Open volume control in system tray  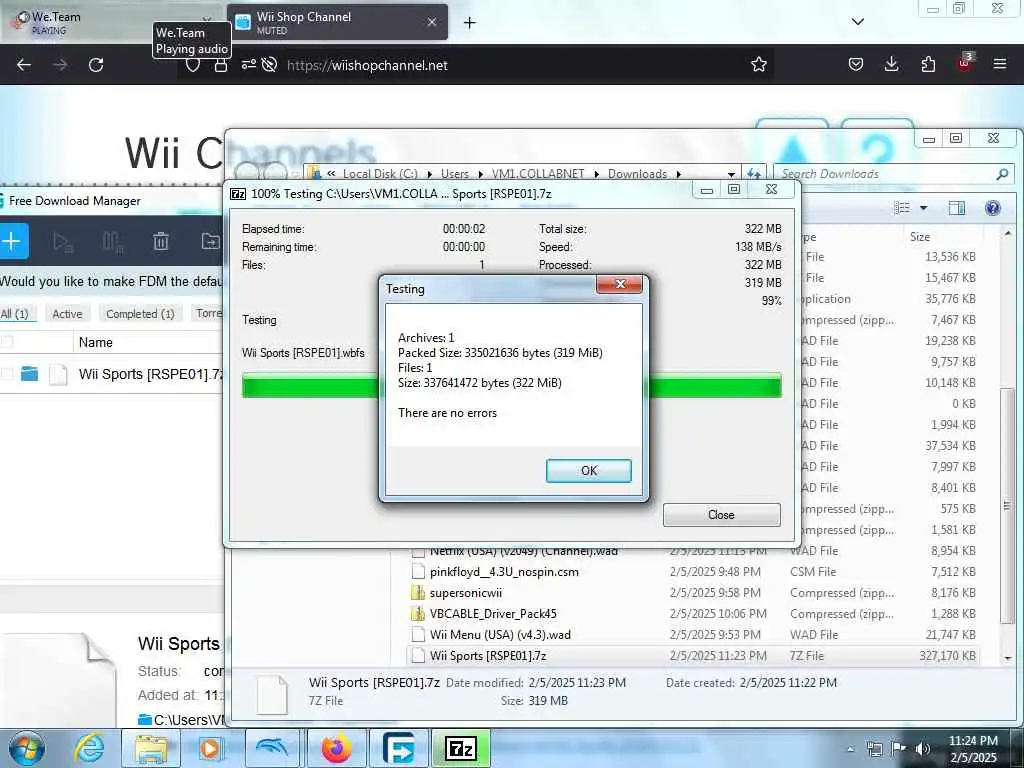(x=923, y=748)
